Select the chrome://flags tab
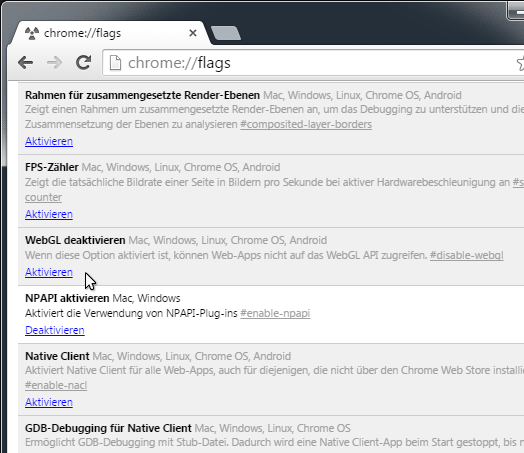This screenshot has height=453, width=524. (x=110, y=33)
